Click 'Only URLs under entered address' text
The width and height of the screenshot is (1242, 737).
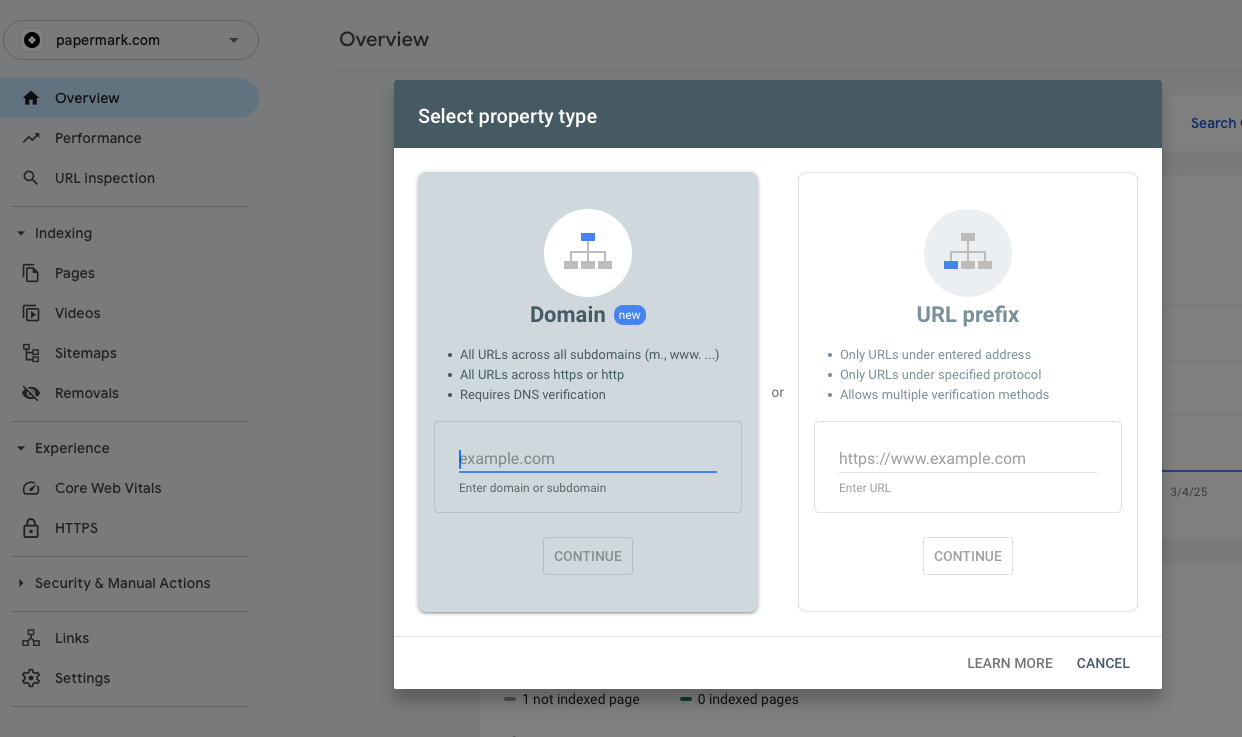935,355
